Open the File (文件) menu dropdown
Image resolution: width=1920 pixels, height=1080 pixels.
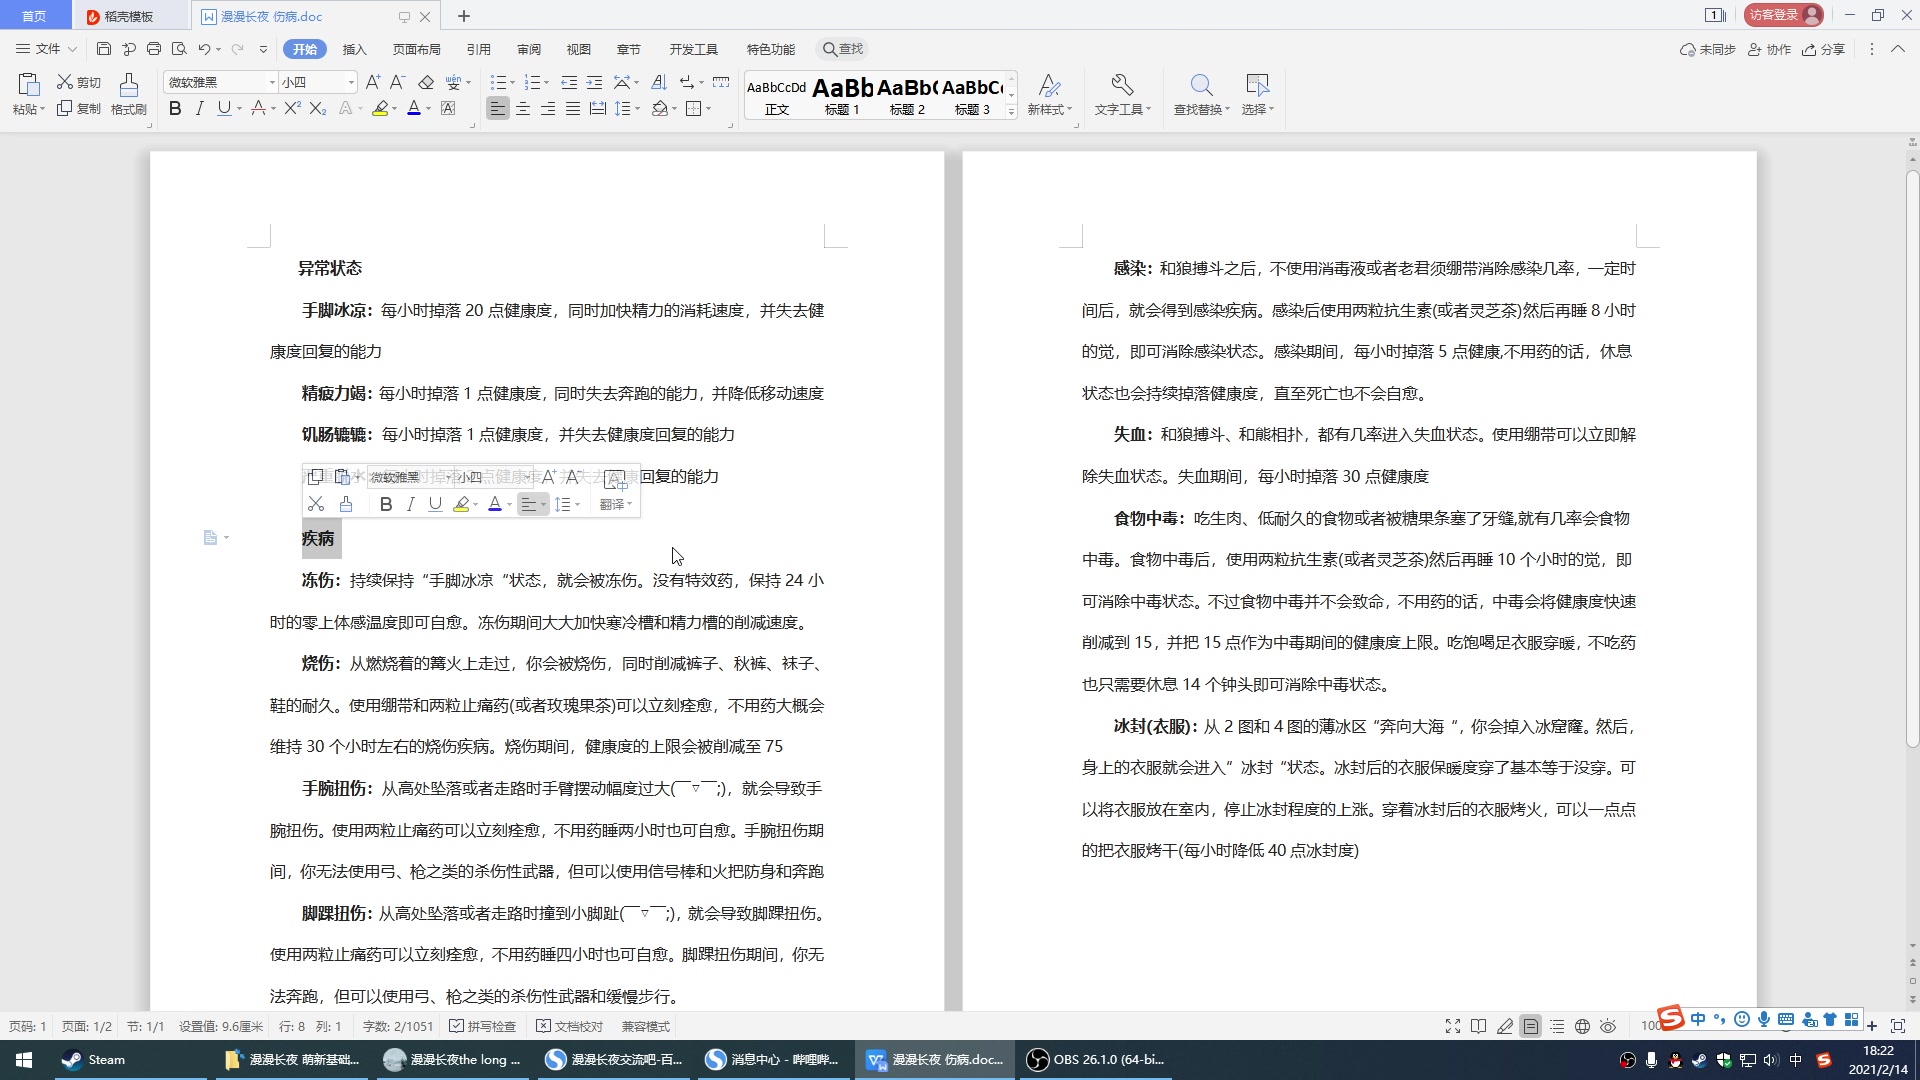(47, 49)
